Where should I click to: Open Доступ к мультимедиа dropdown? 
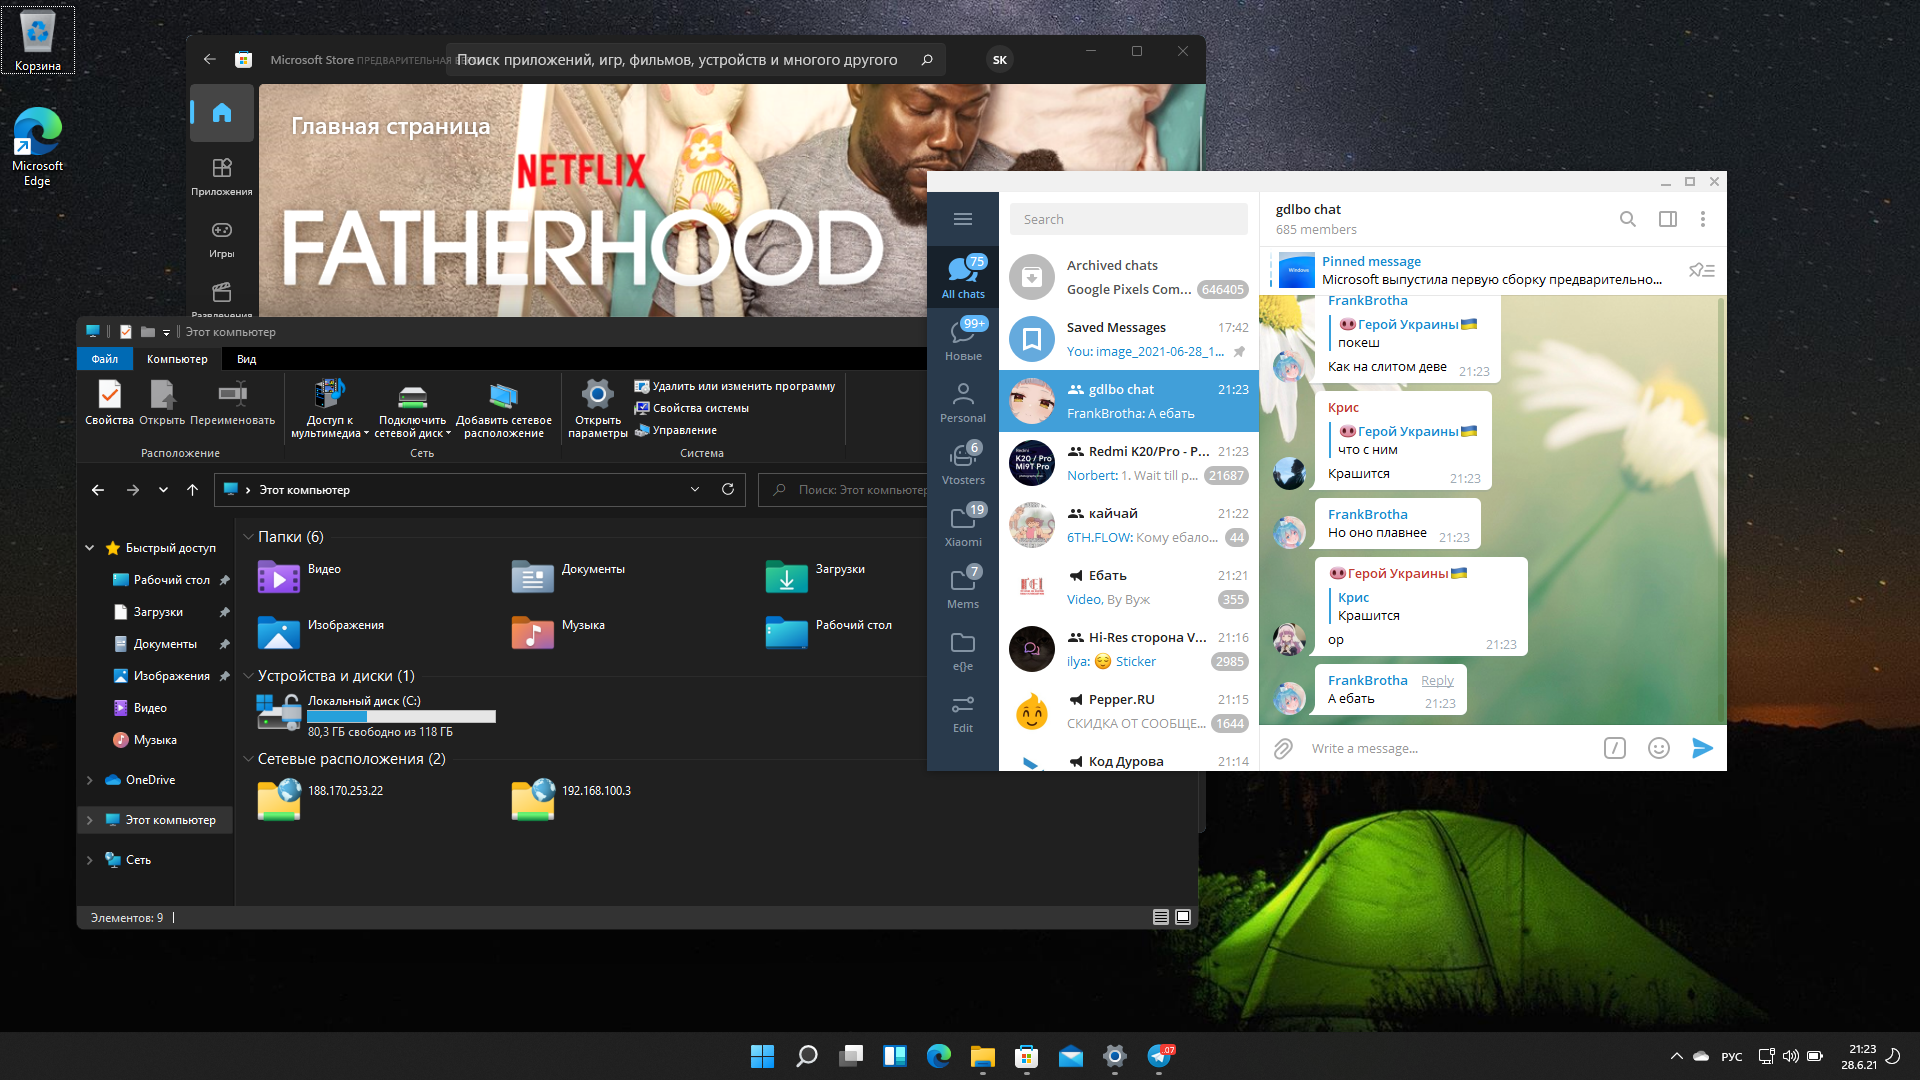tap(329, 408)
